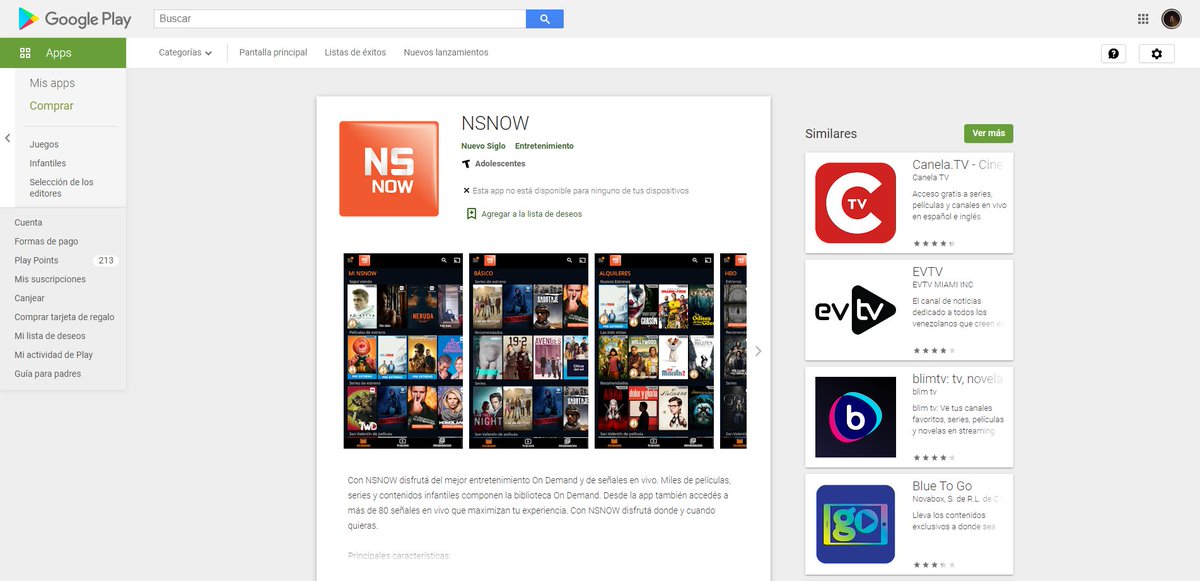Open the ALQUILERES screenshot

click(654, 351)
